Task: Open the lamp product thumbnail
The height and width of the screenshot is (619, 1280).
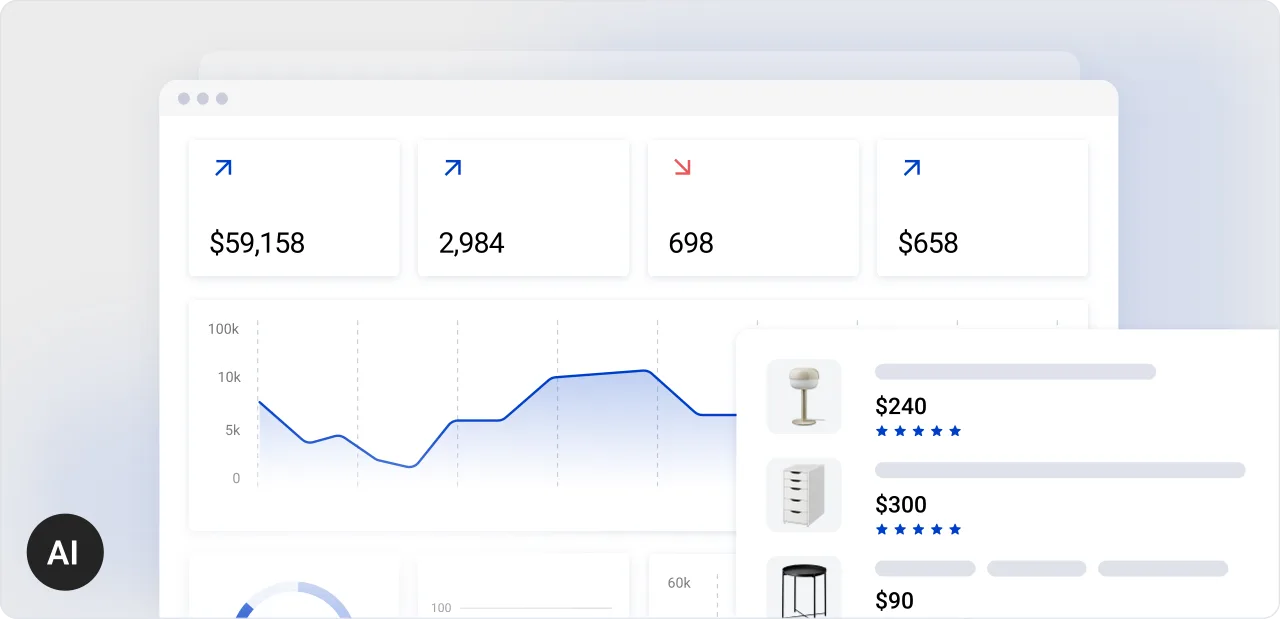Action: point(804,396)
